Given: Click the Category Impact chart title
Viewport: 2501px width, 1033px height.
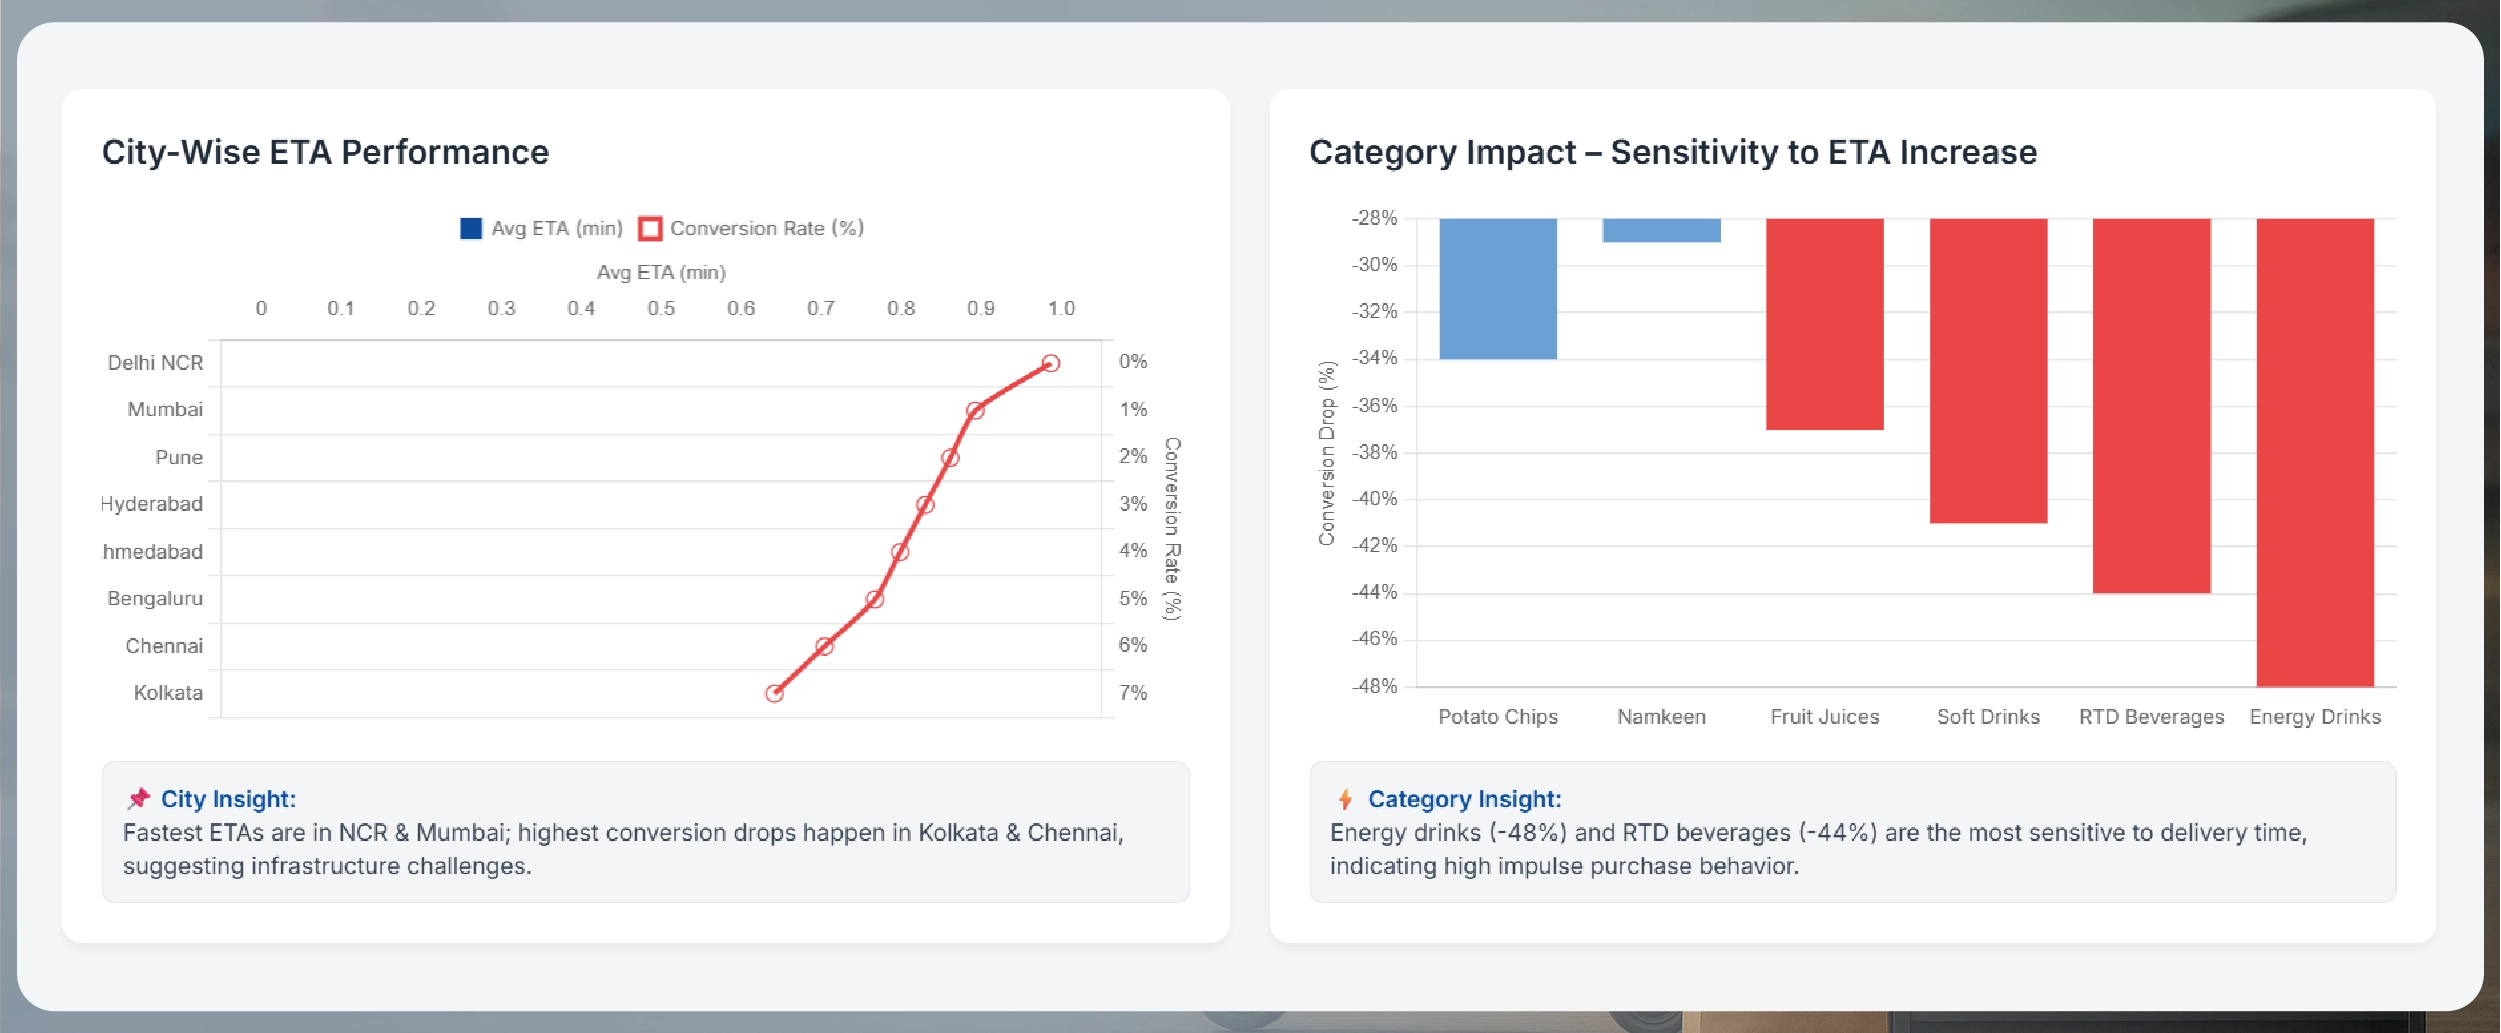Looking at the screenshot, I should pos(1672,152).
